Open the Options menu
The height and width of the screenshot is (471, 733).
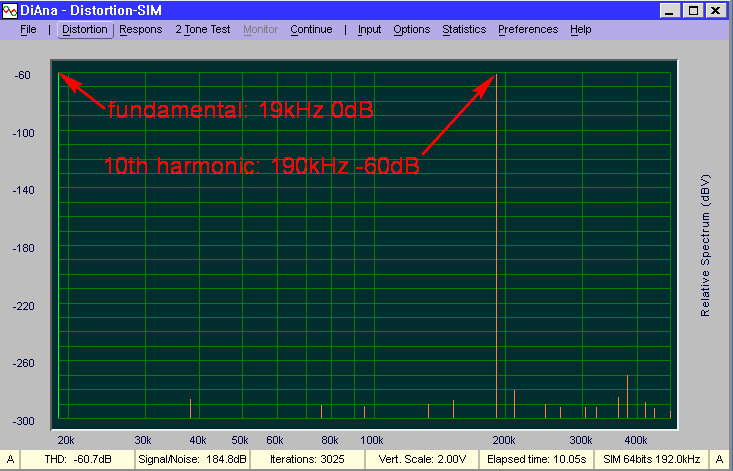pos(411,29)
